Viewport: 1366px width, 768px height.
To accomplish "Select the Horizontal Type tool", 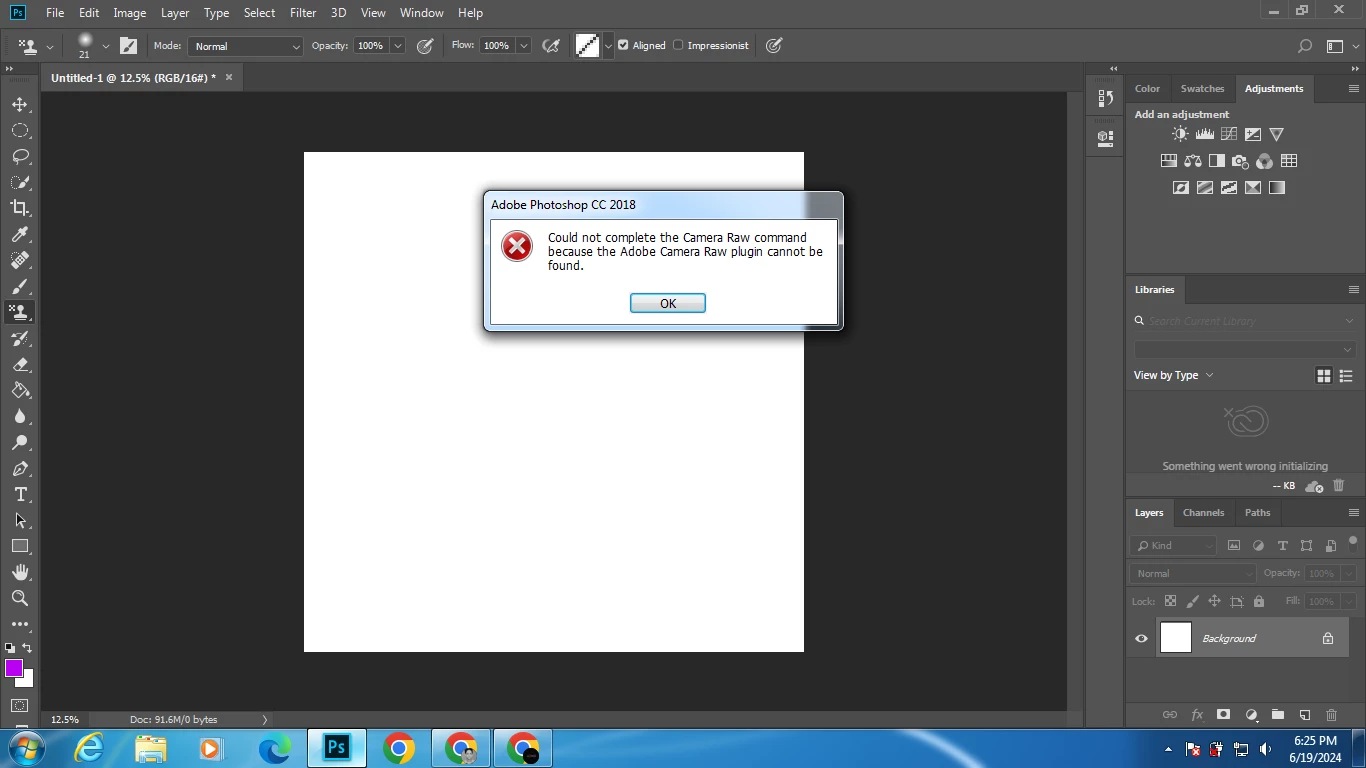I will pyautogui.click(x=20, y=495).
